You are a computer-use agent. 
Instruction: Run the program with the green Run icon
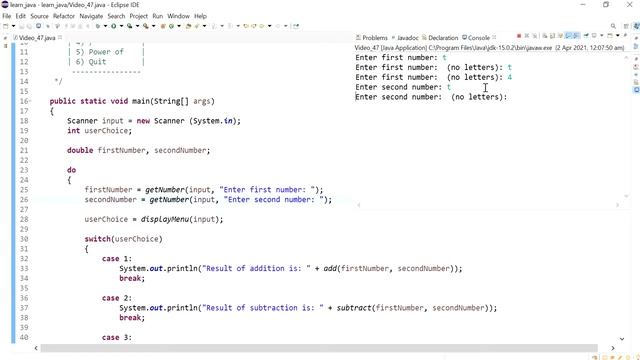[x=113, y=26]
